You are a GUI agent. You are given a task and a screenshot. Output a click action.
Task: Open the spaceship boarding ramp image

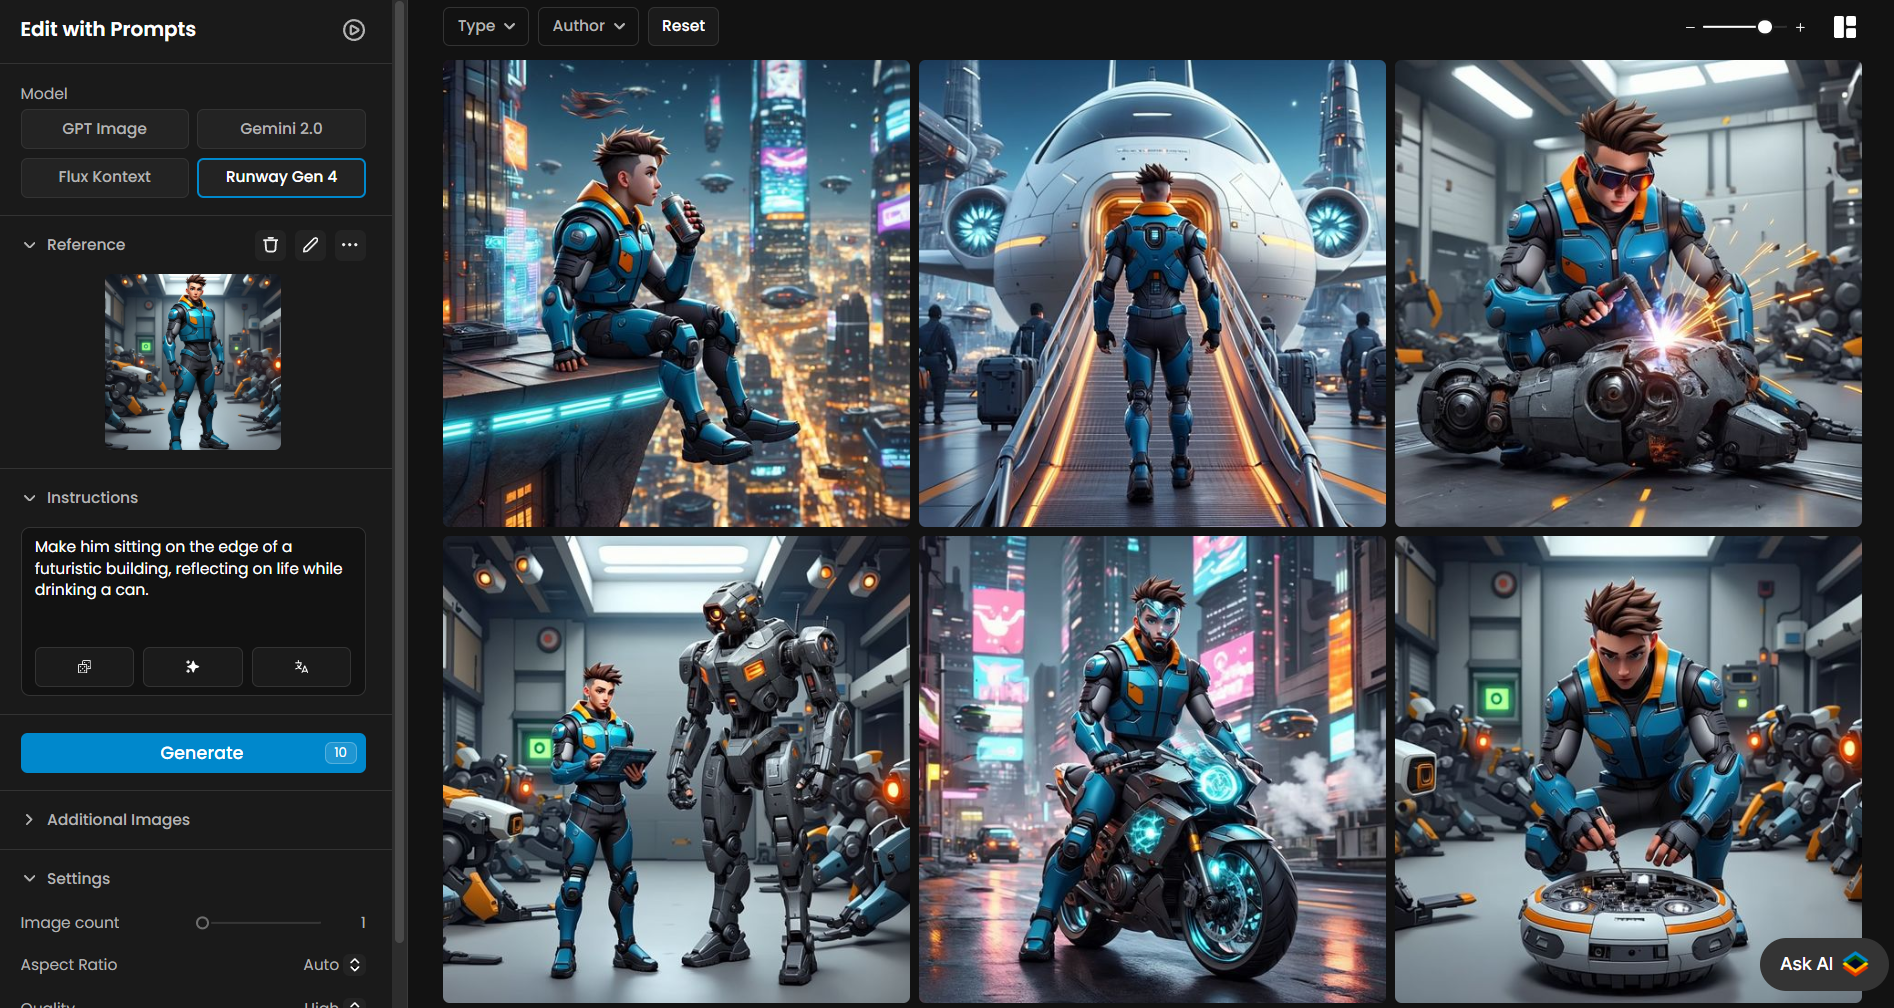tap(1152, 293)
